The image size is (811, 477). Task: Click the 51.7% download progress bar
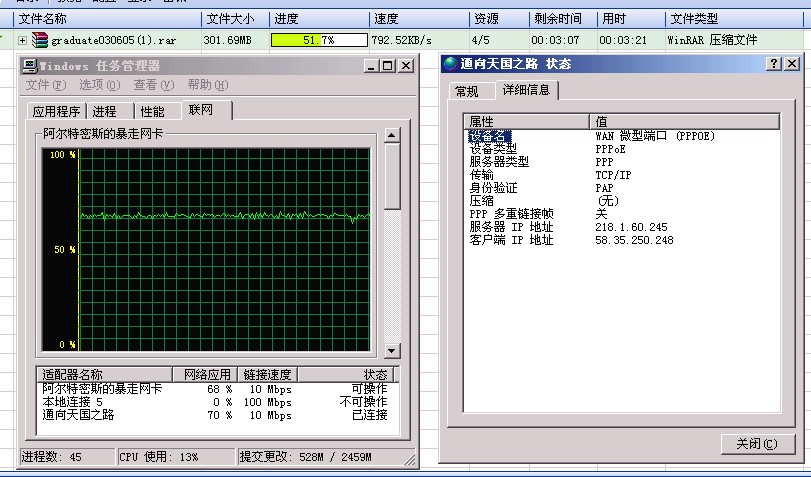pos(319,40)
